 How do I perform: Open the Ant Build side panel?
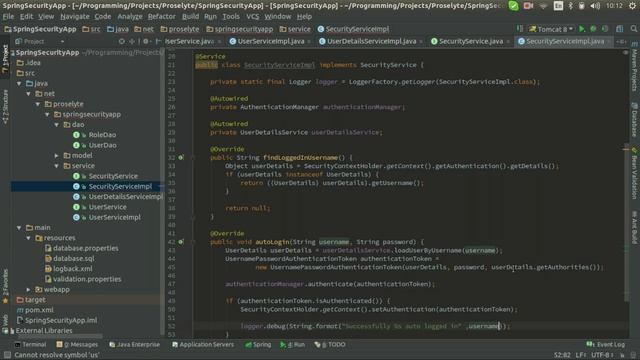point(634,227)
